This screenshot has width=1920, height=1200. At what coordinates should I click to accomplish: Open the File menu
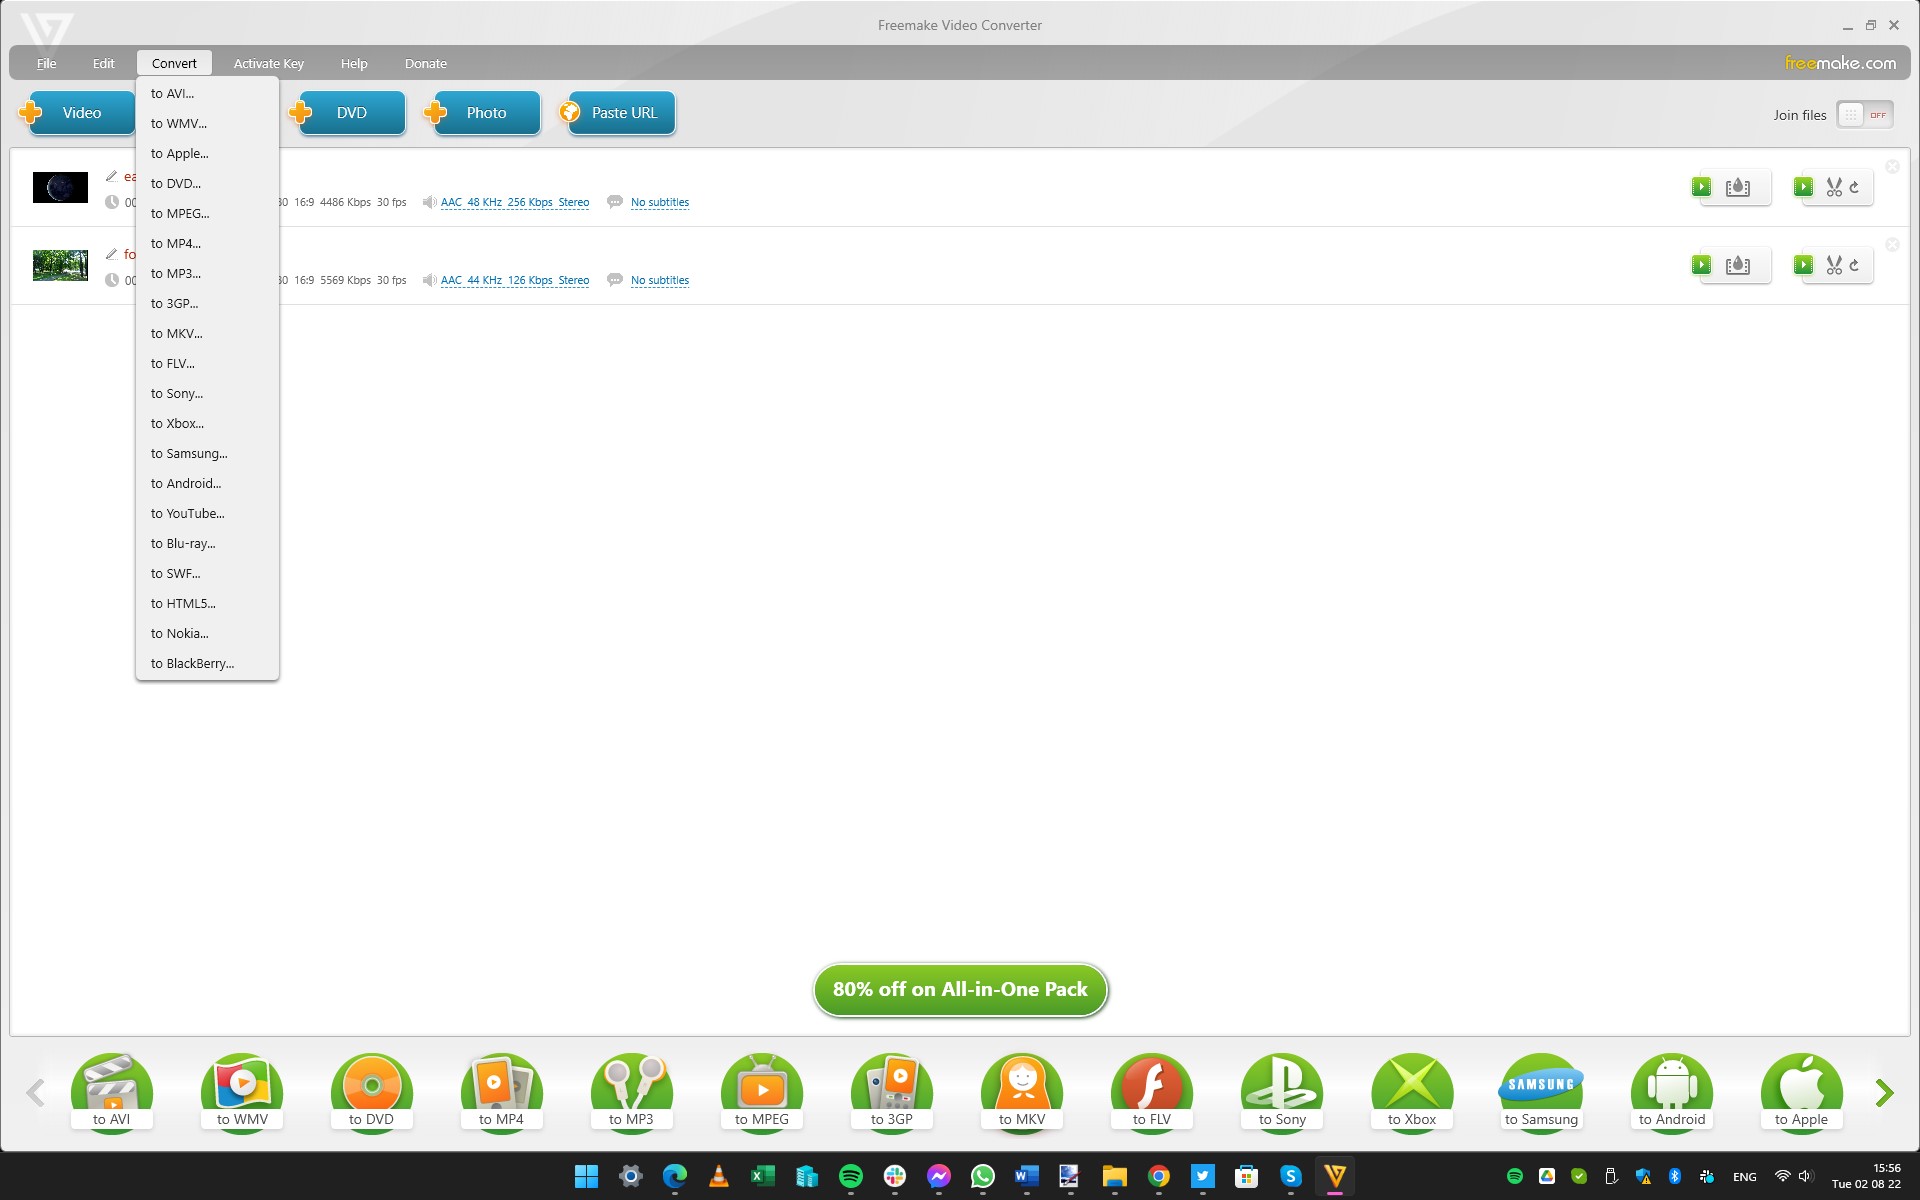[47, 63]
